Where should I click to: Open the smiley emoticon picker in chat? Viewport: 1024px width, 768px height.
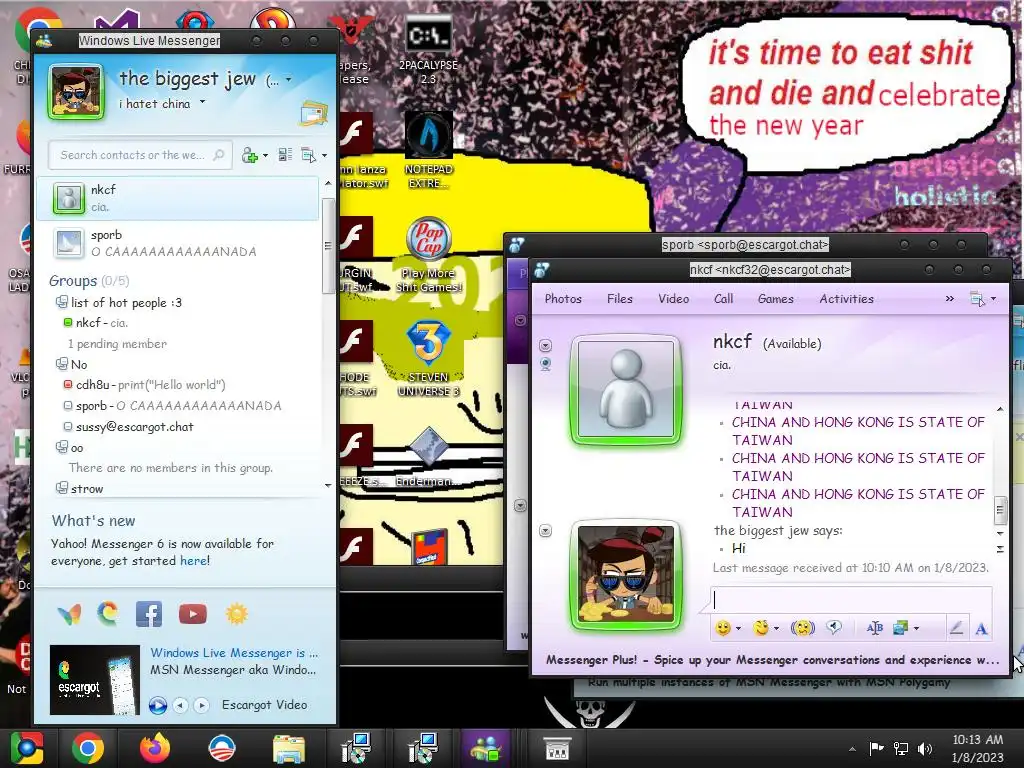pyautogui.click(x=722, y=628)
